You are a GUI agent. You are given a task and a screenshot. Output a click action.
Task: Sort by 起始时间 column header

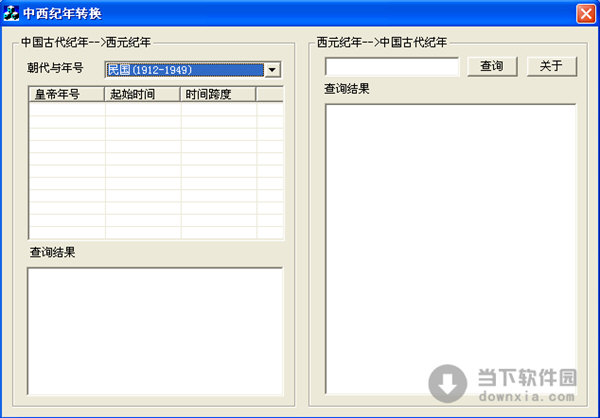coord(142,94)
